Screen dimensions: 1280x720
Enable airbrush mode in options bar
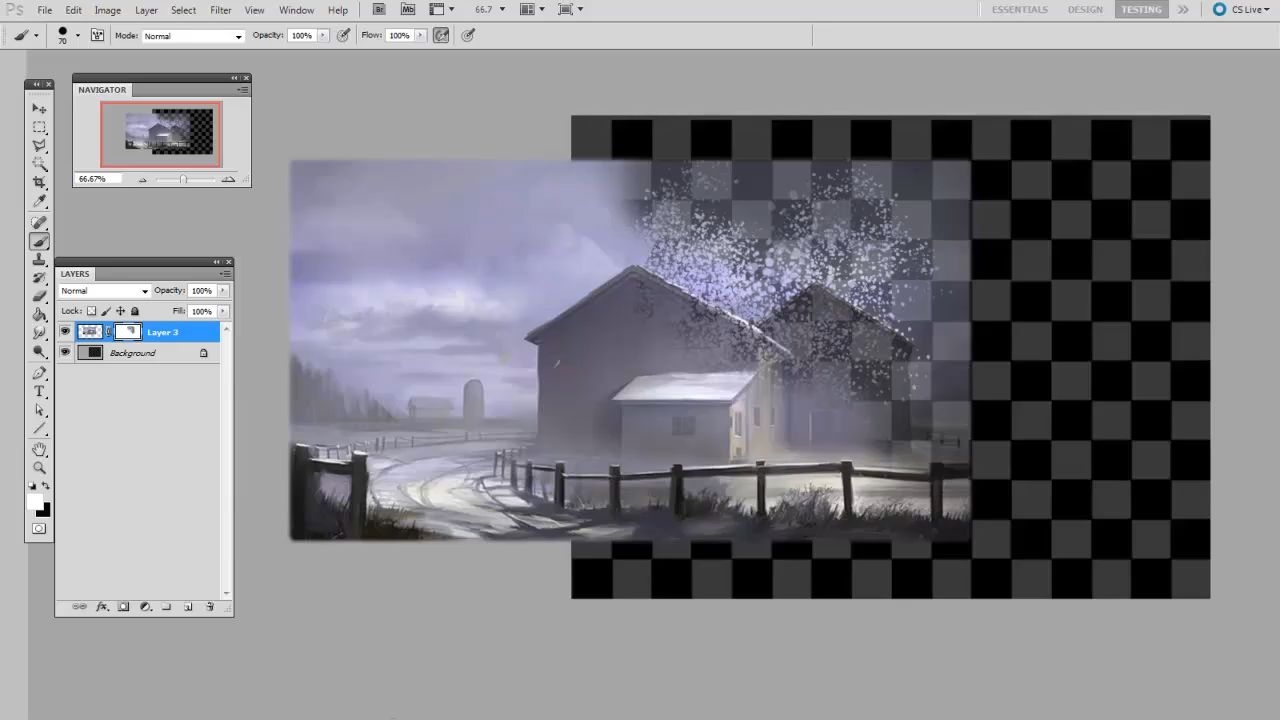(x=441, y=35)
